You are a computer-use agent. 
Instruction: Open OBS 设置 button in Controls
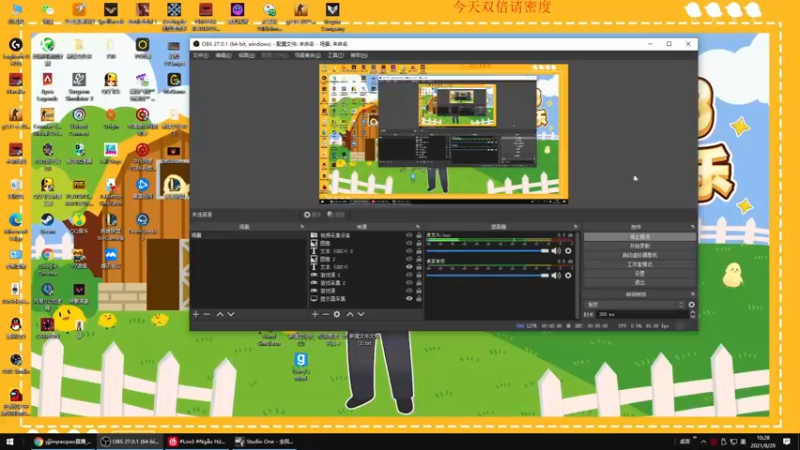(640, 273)
